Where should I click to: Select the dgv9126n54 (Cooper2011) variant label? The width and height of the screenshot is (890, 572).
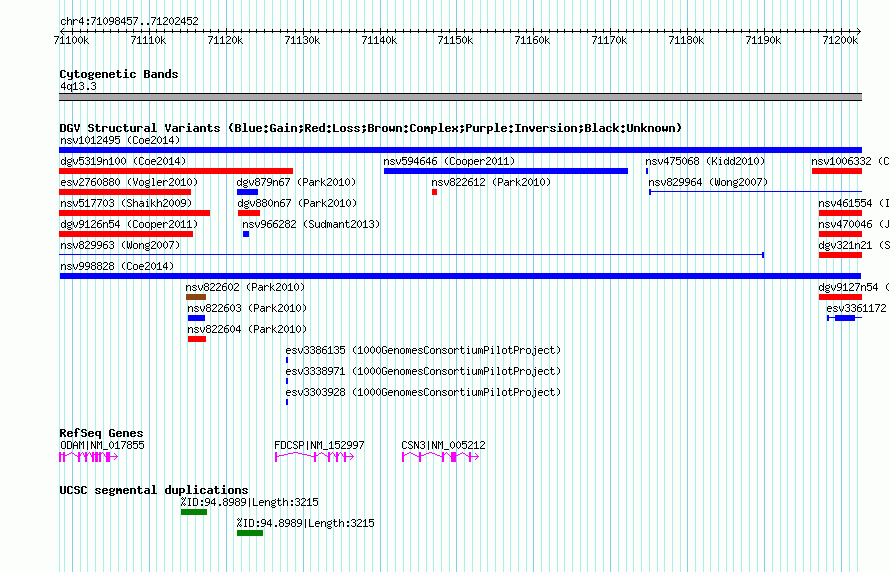[x=129, y=224]
